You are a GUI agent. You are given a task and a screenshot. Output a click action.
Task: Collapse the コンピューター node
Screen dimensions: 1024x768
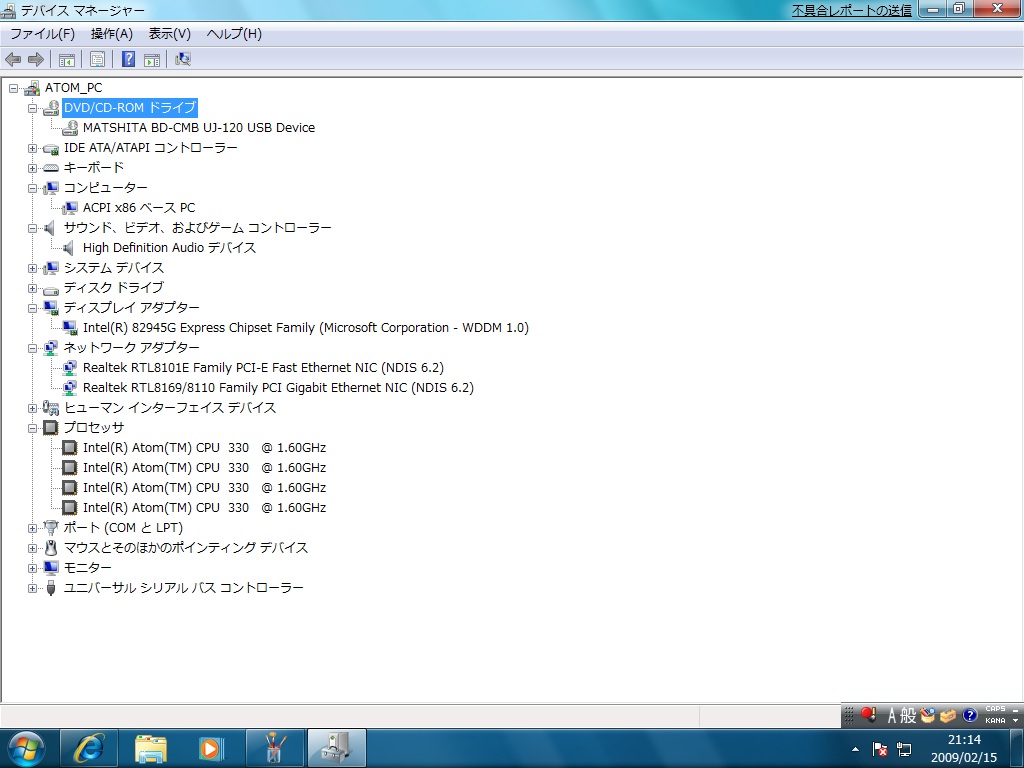click(x=32, y=188)
